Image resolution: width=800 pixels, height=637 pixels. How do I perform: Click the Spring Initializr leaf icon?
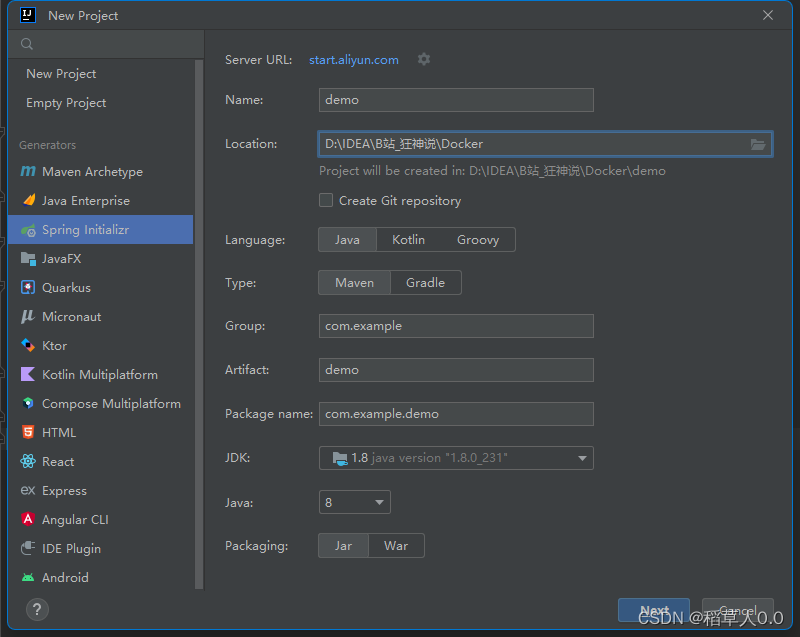pos(29,230)
